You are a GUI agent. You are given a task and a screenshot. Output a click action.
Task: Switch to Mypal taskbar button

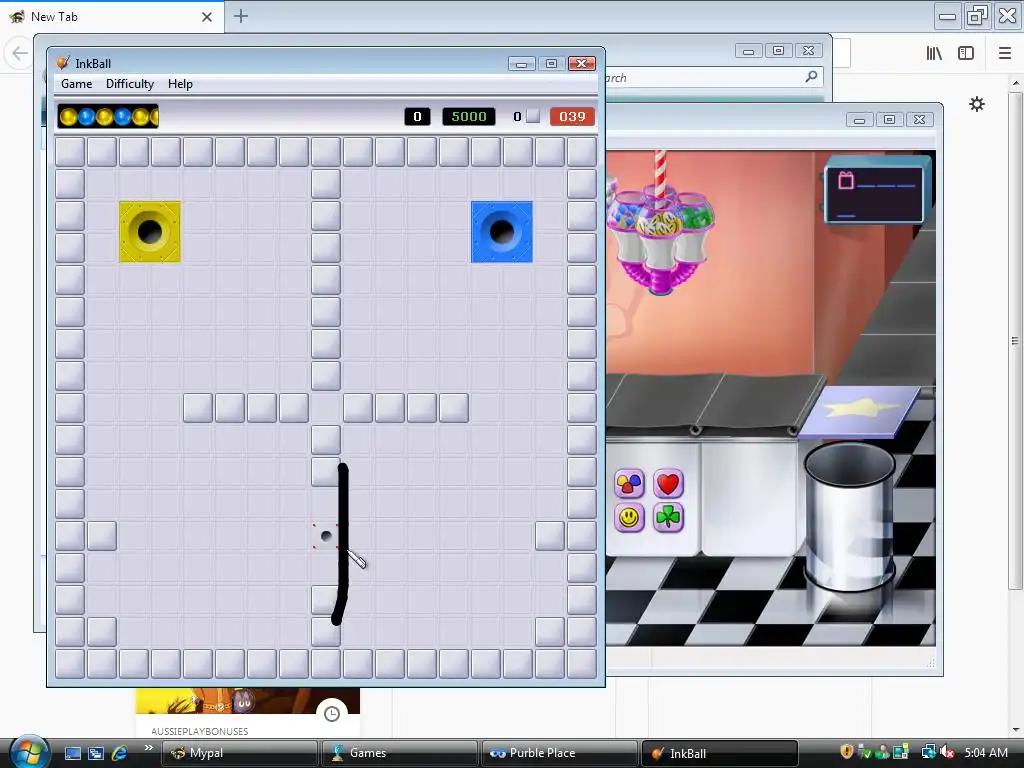coord(239,753)
